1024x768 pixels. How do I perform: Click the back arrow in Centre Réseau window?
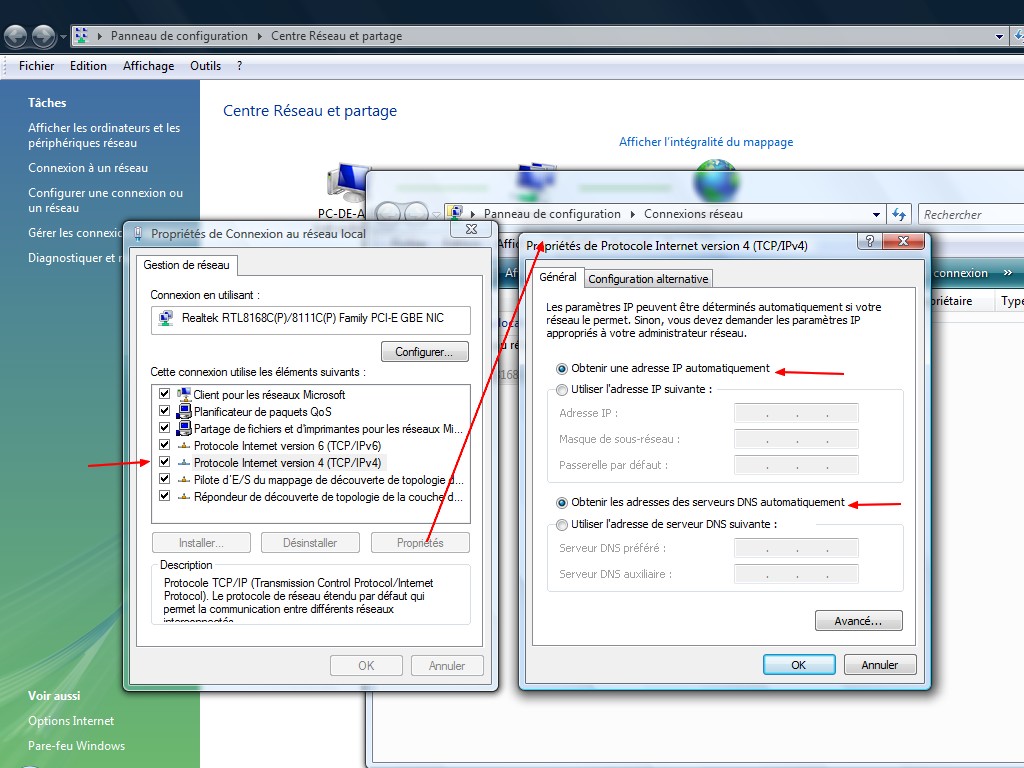click(16, 37)
